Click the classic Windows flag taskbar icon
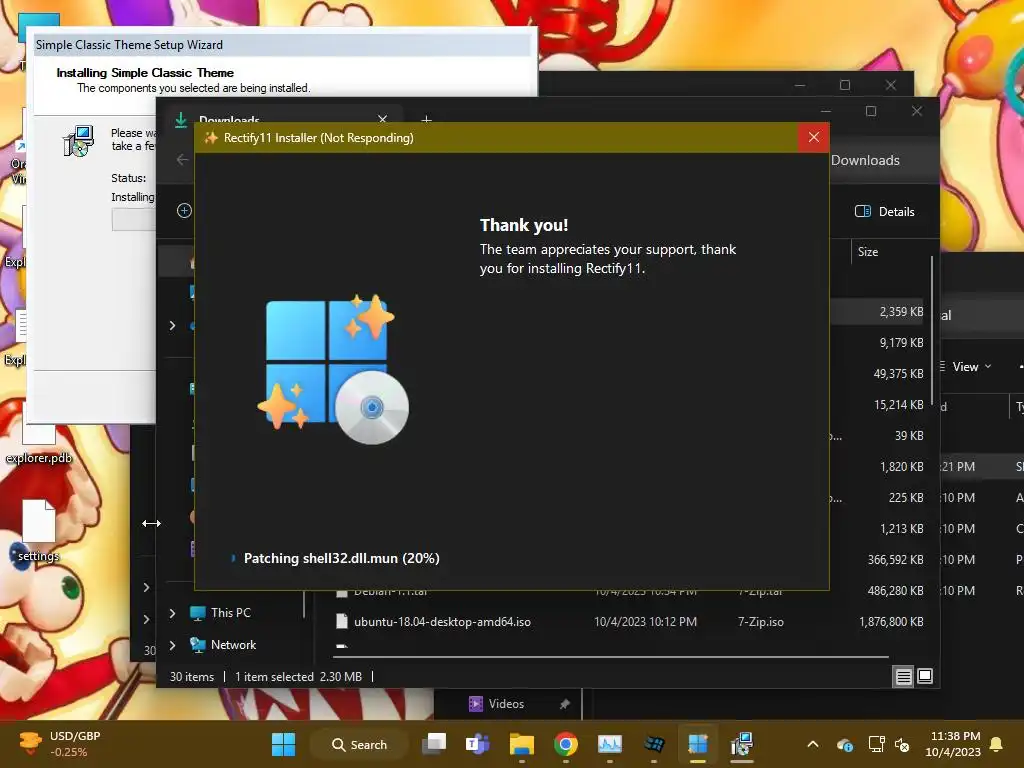 (654, 744)
